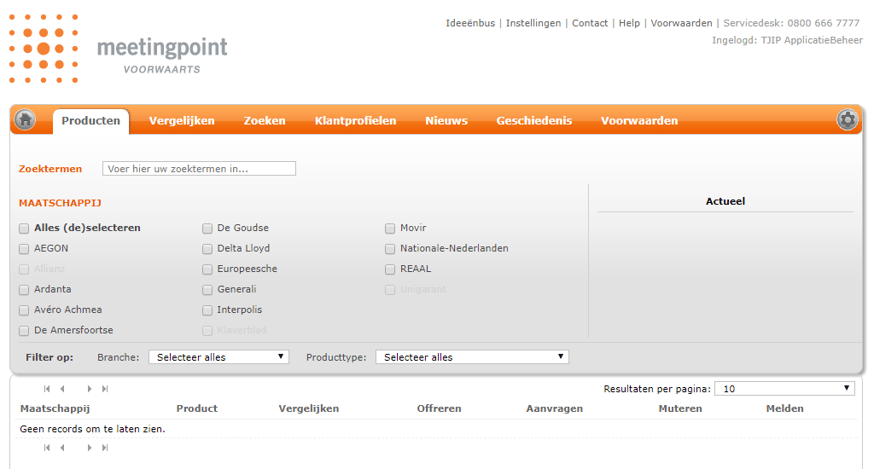Click the Maatschappij column header
This screenshot has height=469, width=874.
(55, 408)
